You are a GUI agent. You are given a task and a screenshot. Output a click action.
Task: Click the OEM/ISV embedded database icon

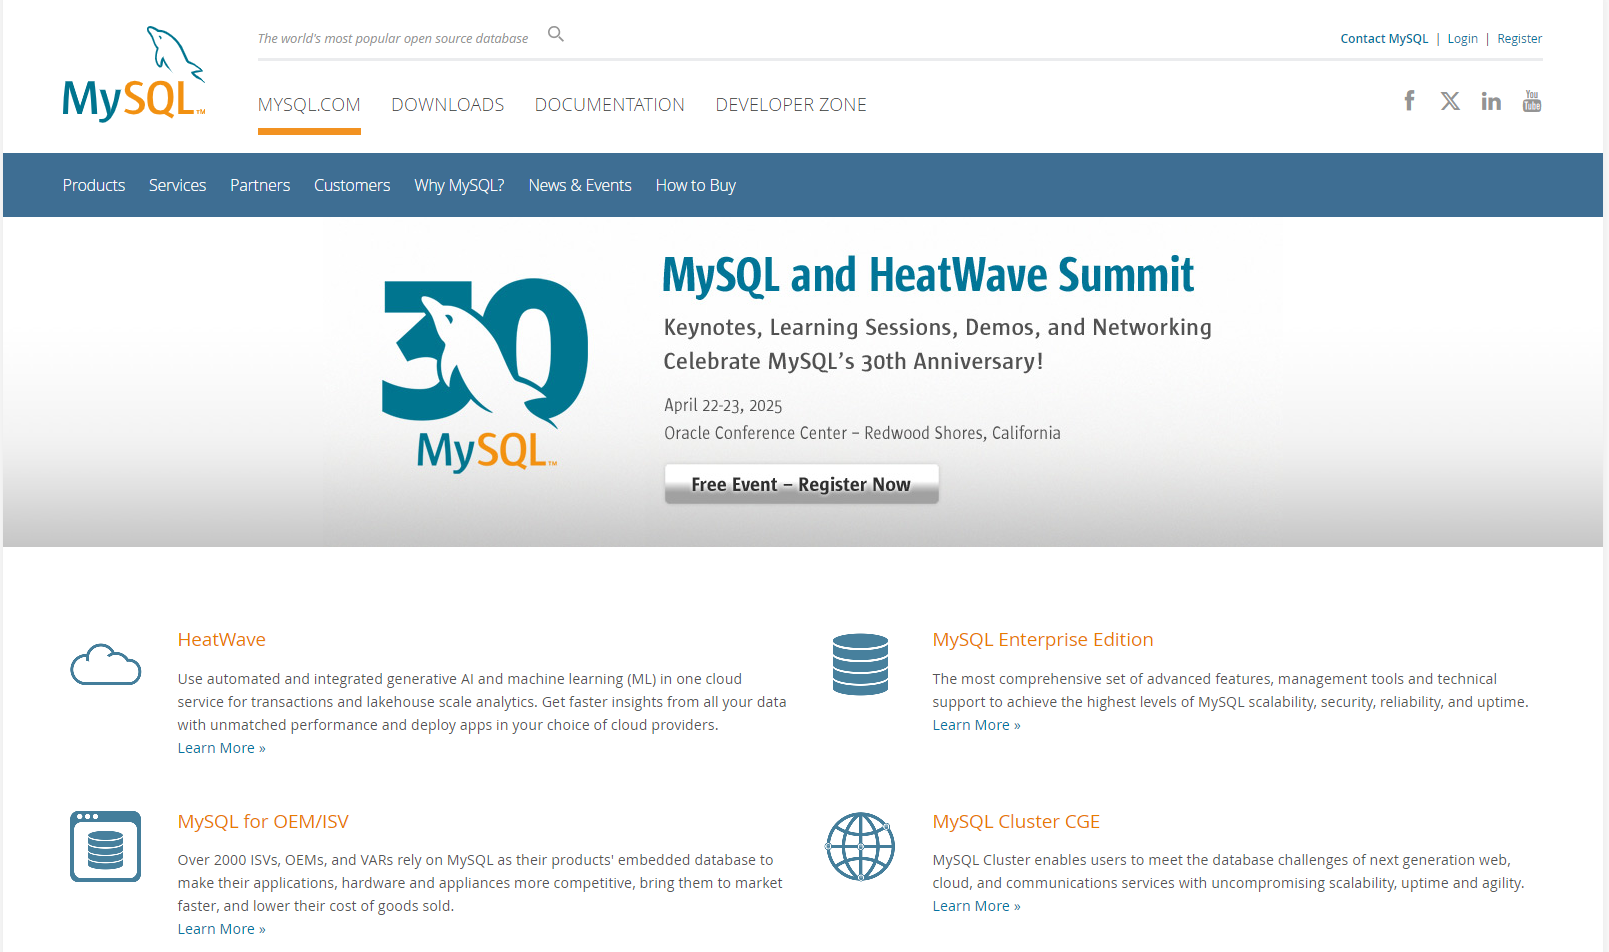(106, 846)
